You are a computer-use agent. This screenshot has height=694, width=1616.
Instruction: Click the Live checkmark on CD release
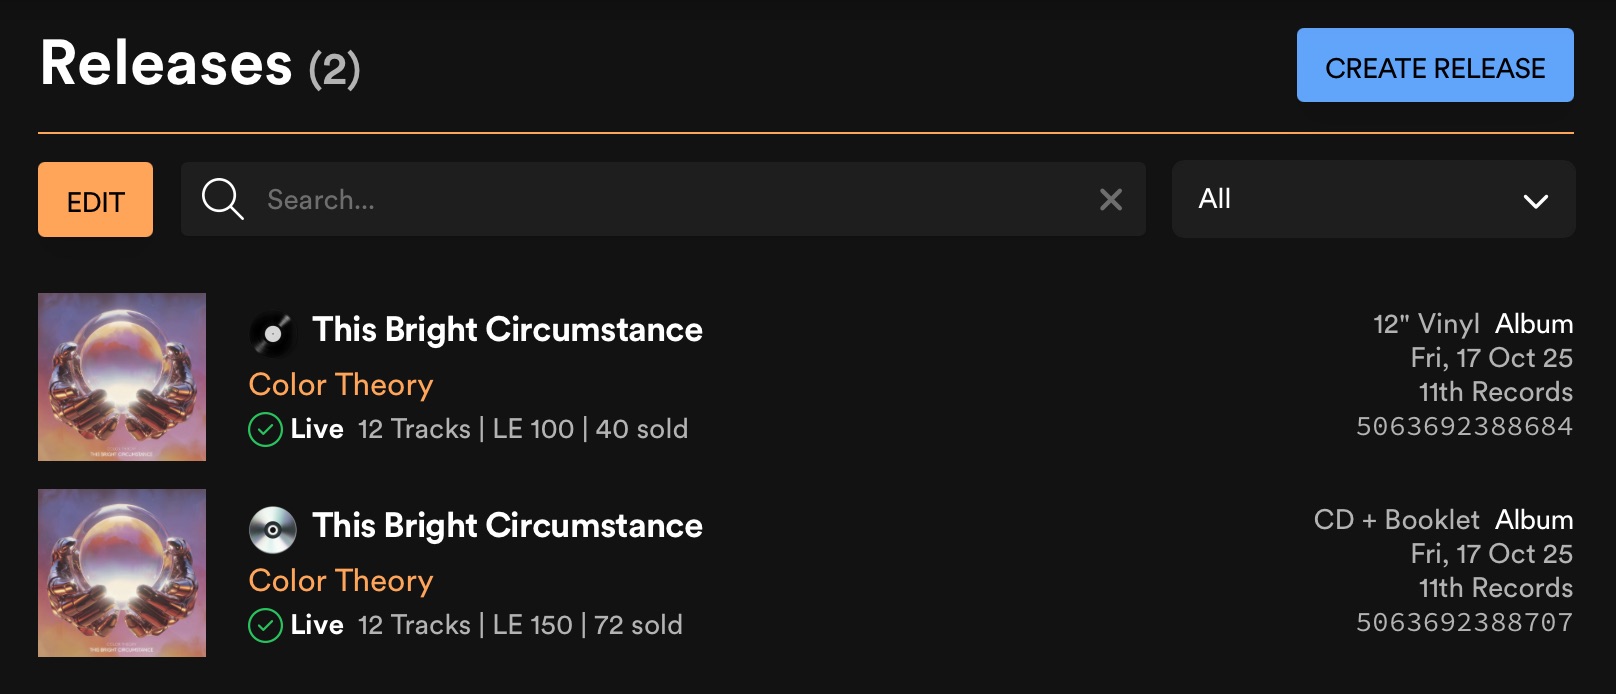265,626
